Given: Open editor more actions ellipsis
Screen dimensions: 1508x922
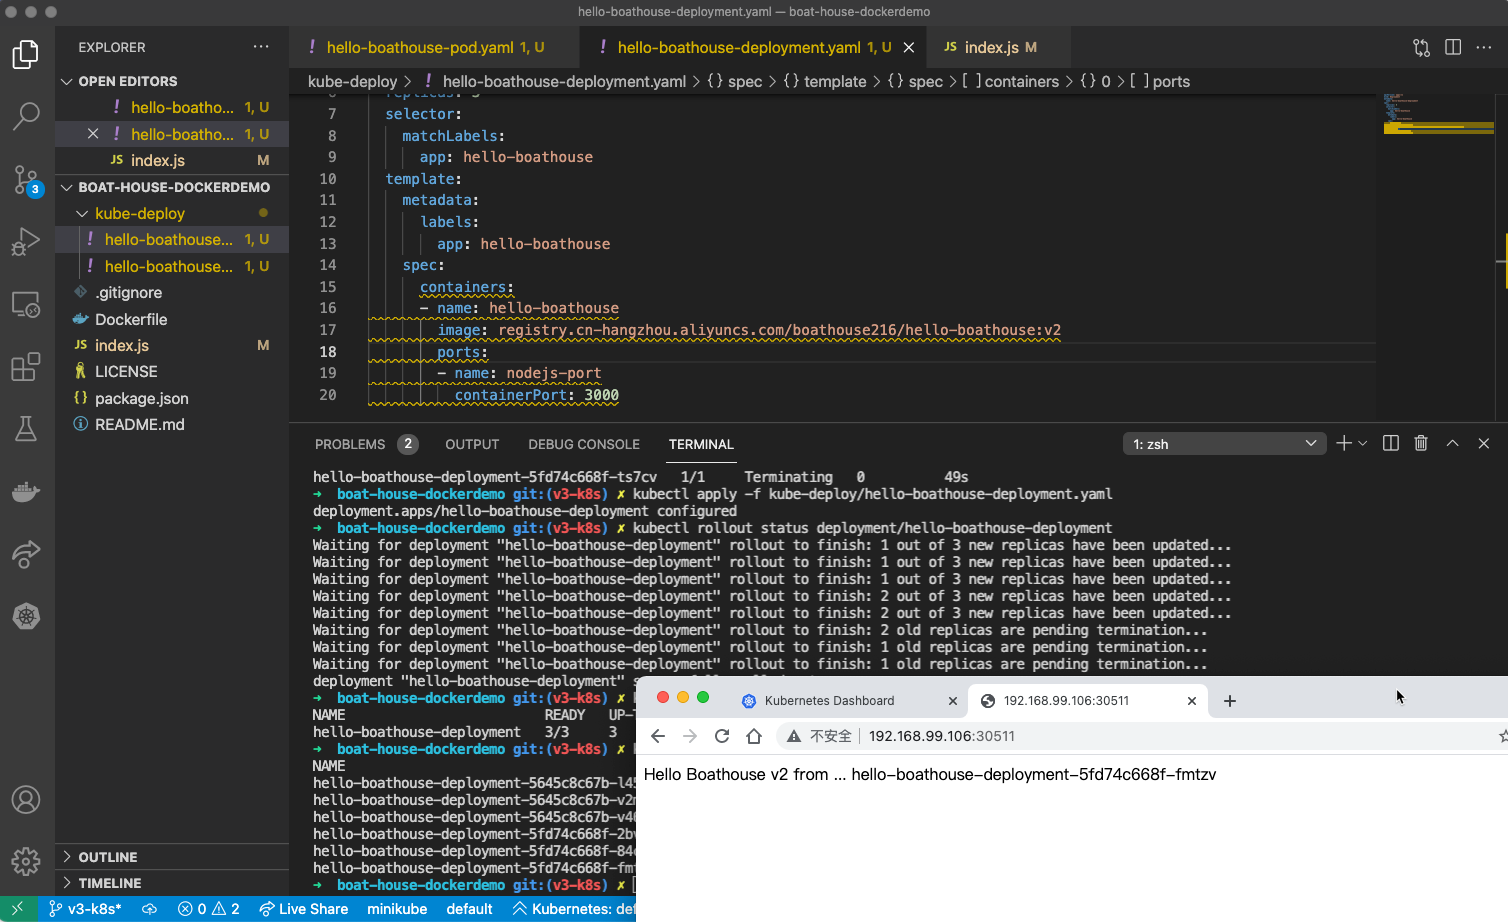Looking at the screenshot, I should [1484, 47].
